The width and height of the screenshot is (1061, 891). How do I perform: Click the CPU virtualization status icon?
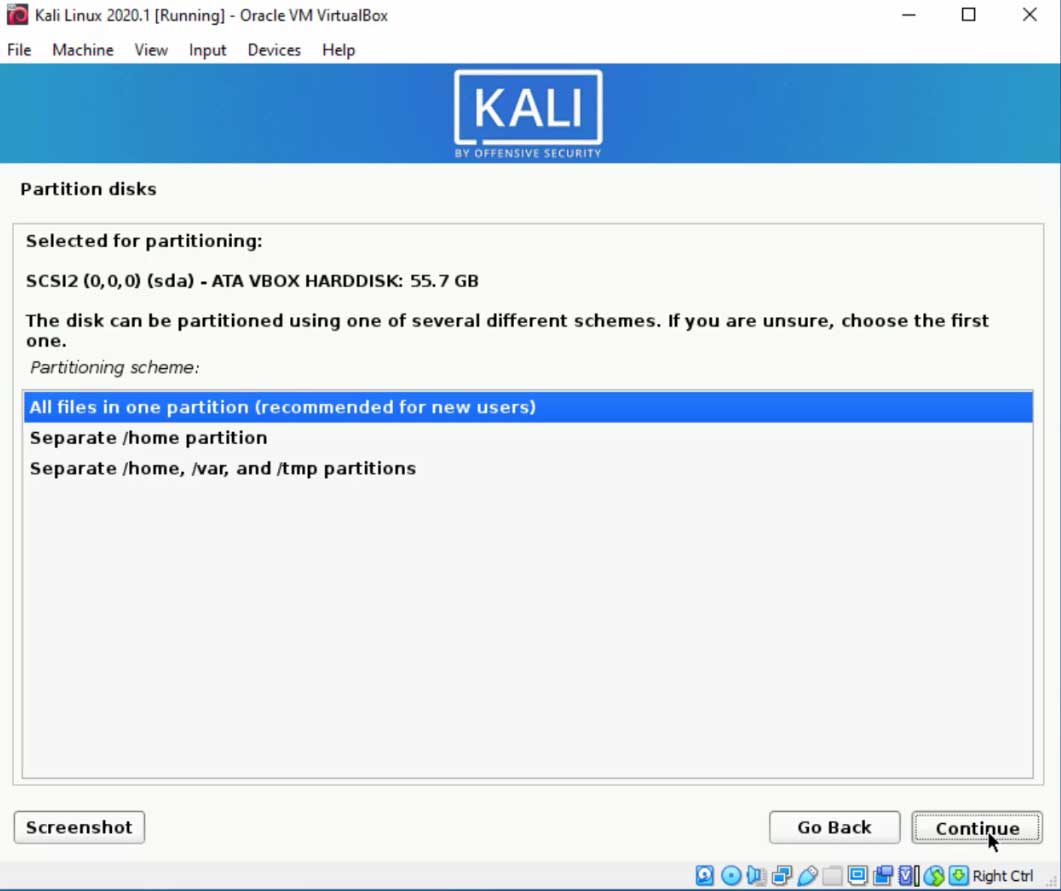(x=908, y=875)
